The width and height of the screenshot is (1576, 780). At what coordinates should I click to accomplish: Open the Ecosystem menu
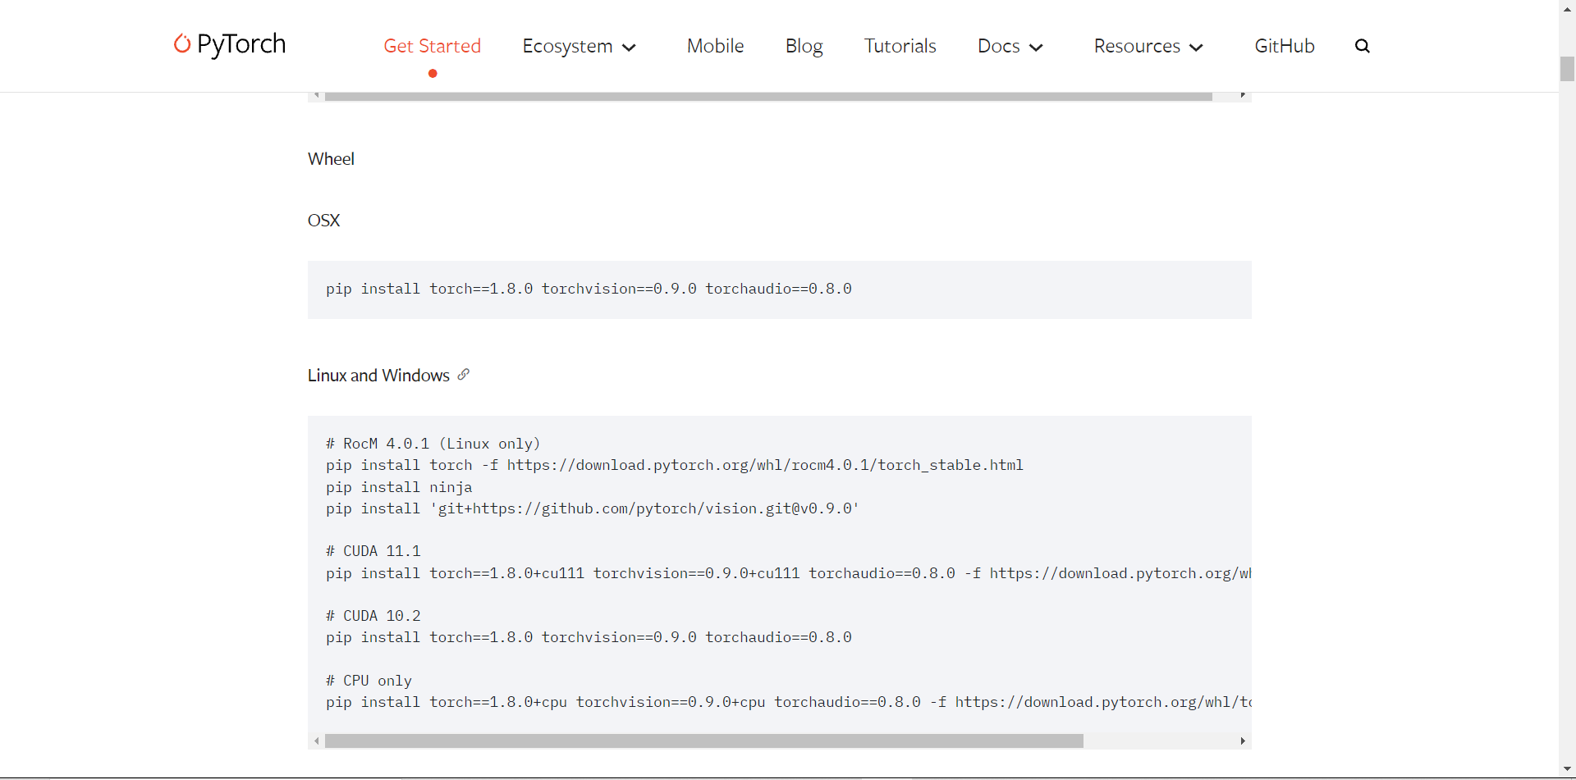567,46
